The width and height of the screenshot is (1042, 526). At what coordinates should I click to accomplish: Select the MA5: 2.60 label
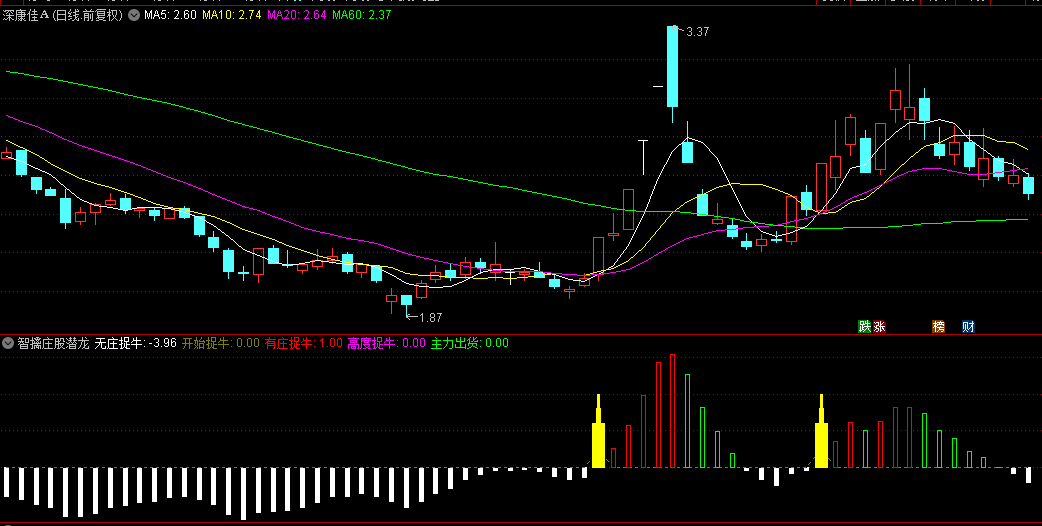click(x=170, y=15)
